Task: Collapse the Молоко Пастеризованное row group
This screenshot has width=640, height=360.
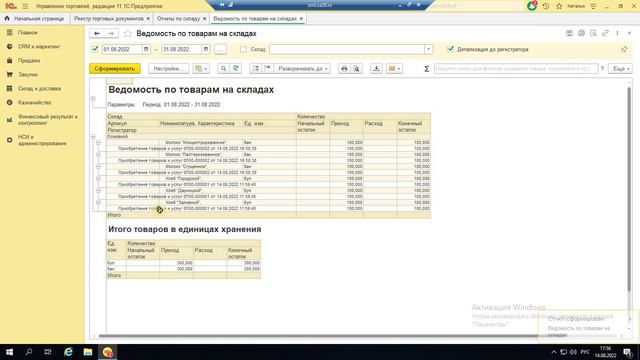Action: pos(98,155)
